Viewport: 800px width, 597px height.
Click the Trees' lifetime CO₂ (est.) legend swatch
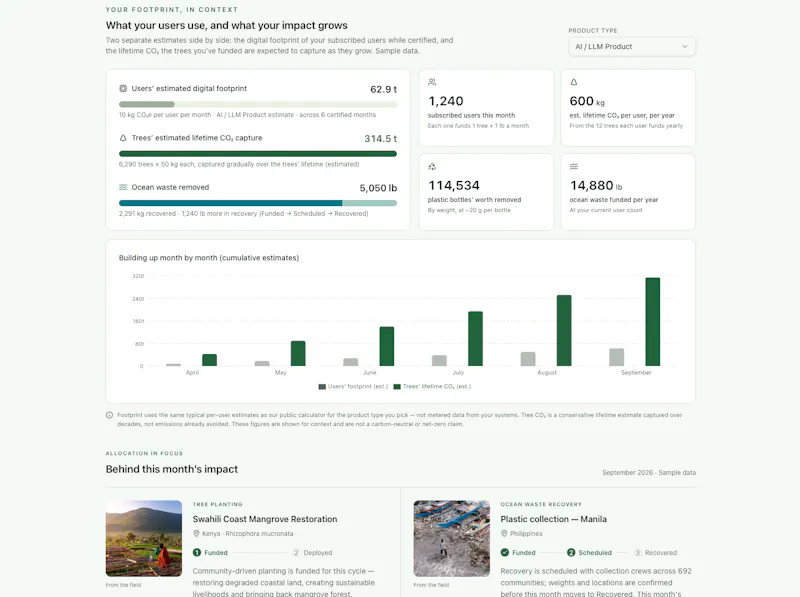(x=397, y=387)
